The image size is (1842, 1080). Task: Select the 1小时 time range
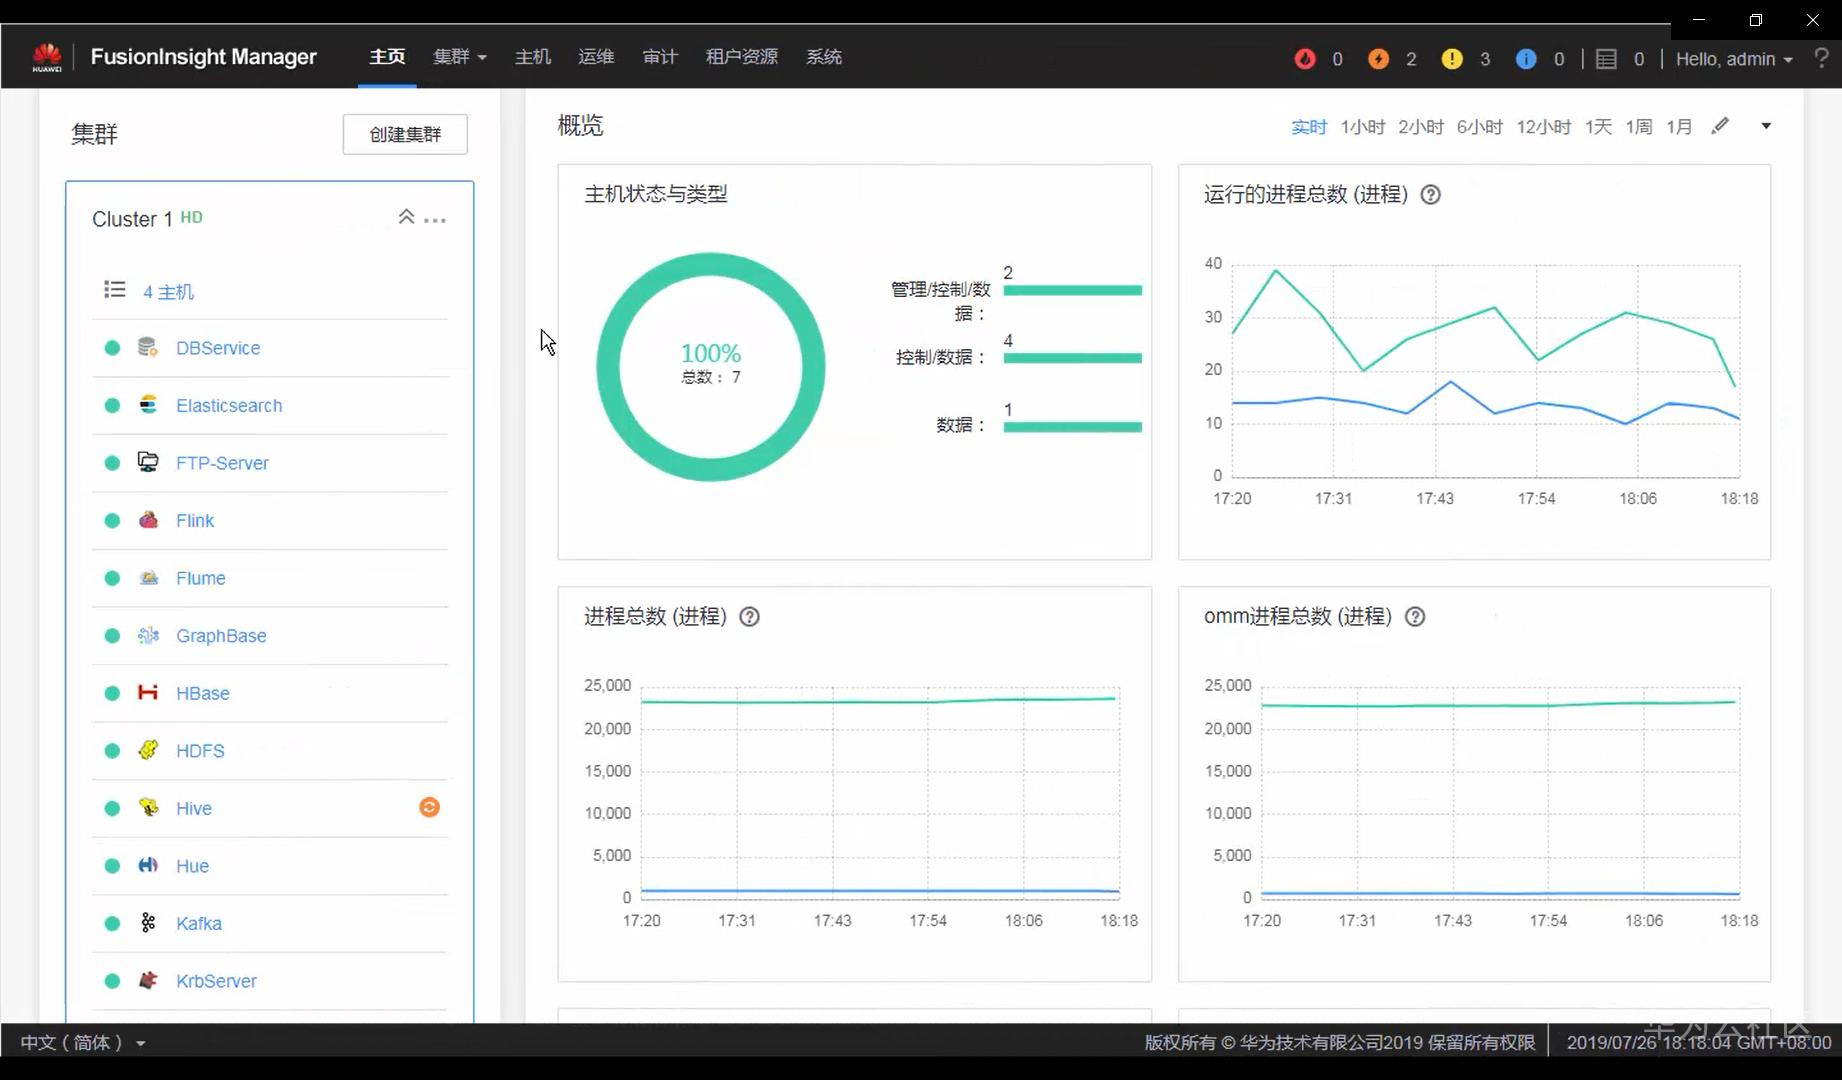click(x=1362, y=127)
